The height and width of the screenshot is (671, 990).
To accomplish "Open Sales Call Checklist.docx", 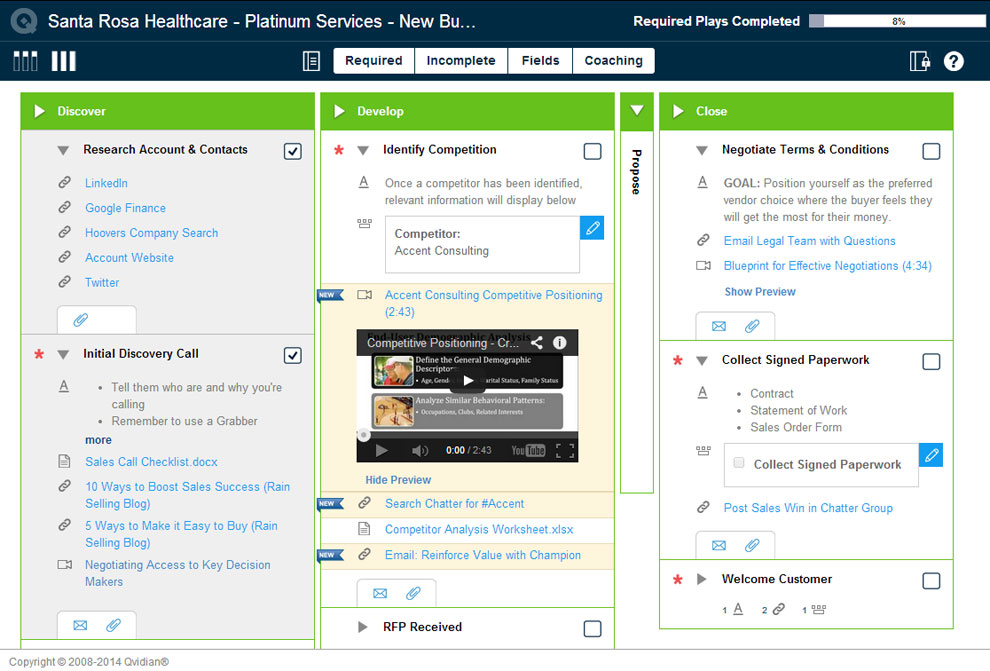I will click(152, 462).
